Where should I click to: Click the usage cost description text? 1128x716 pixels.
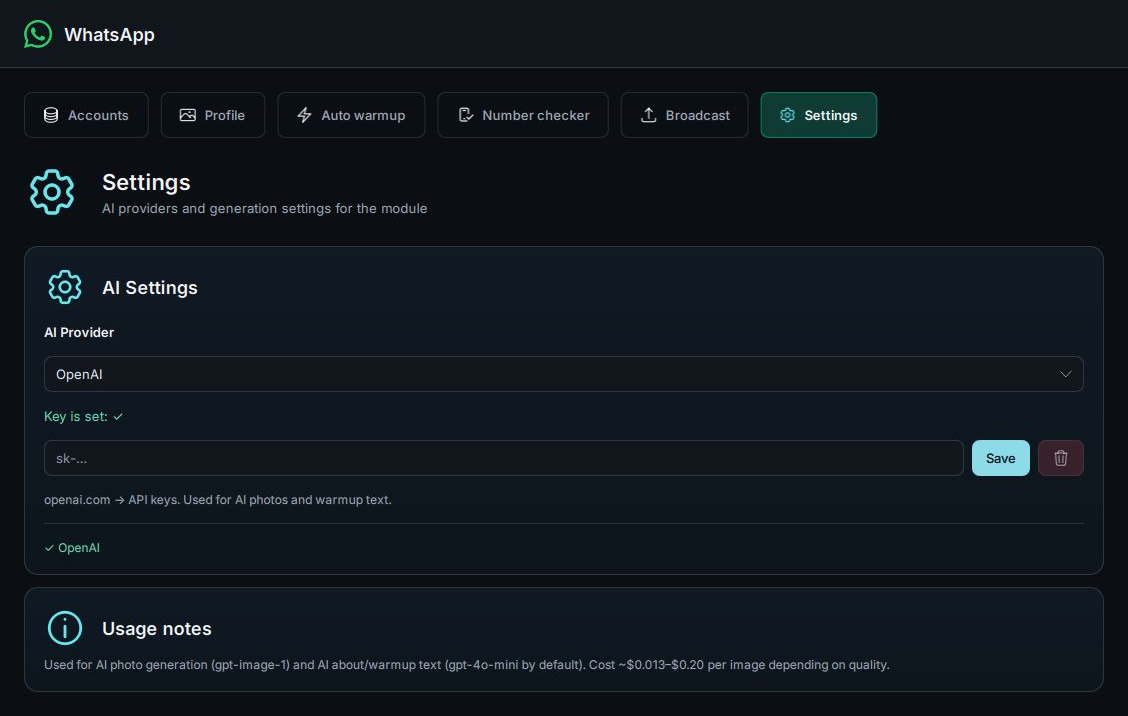pyautogui.click(x=467, y=665)
